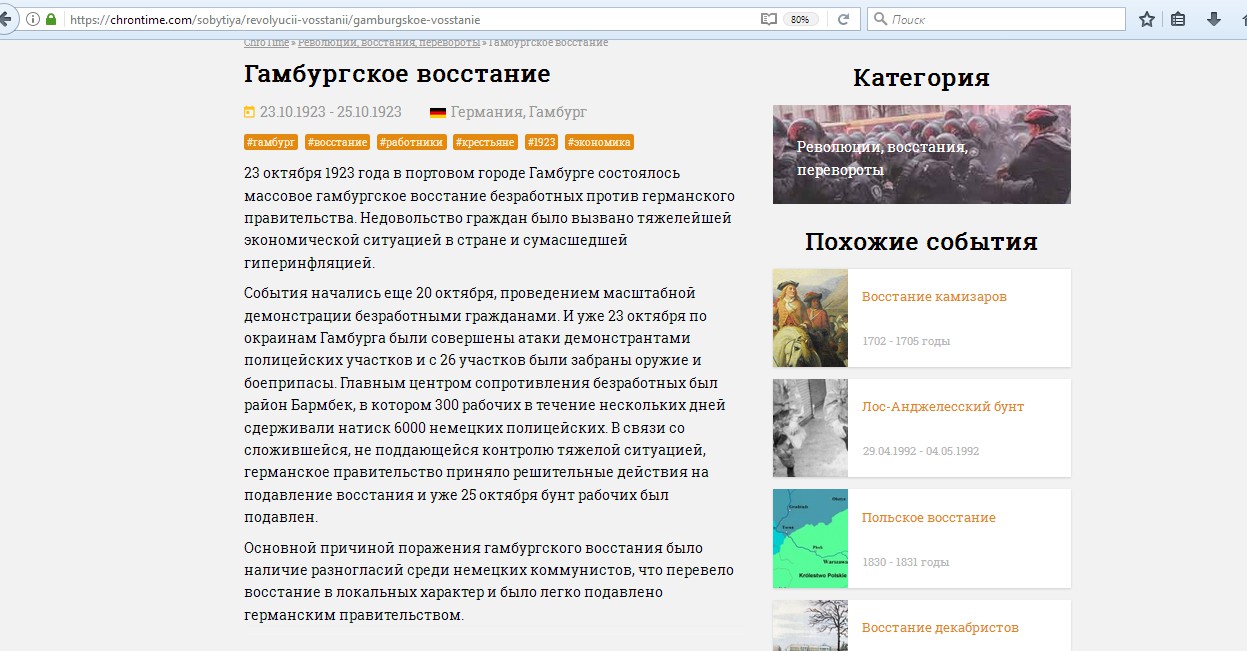Image resolution: width=1247 pixels, height=651 pixels.
Task: Open ChroTime breadcrumb link
Action: pyautogui.click(x=267, y=43)
